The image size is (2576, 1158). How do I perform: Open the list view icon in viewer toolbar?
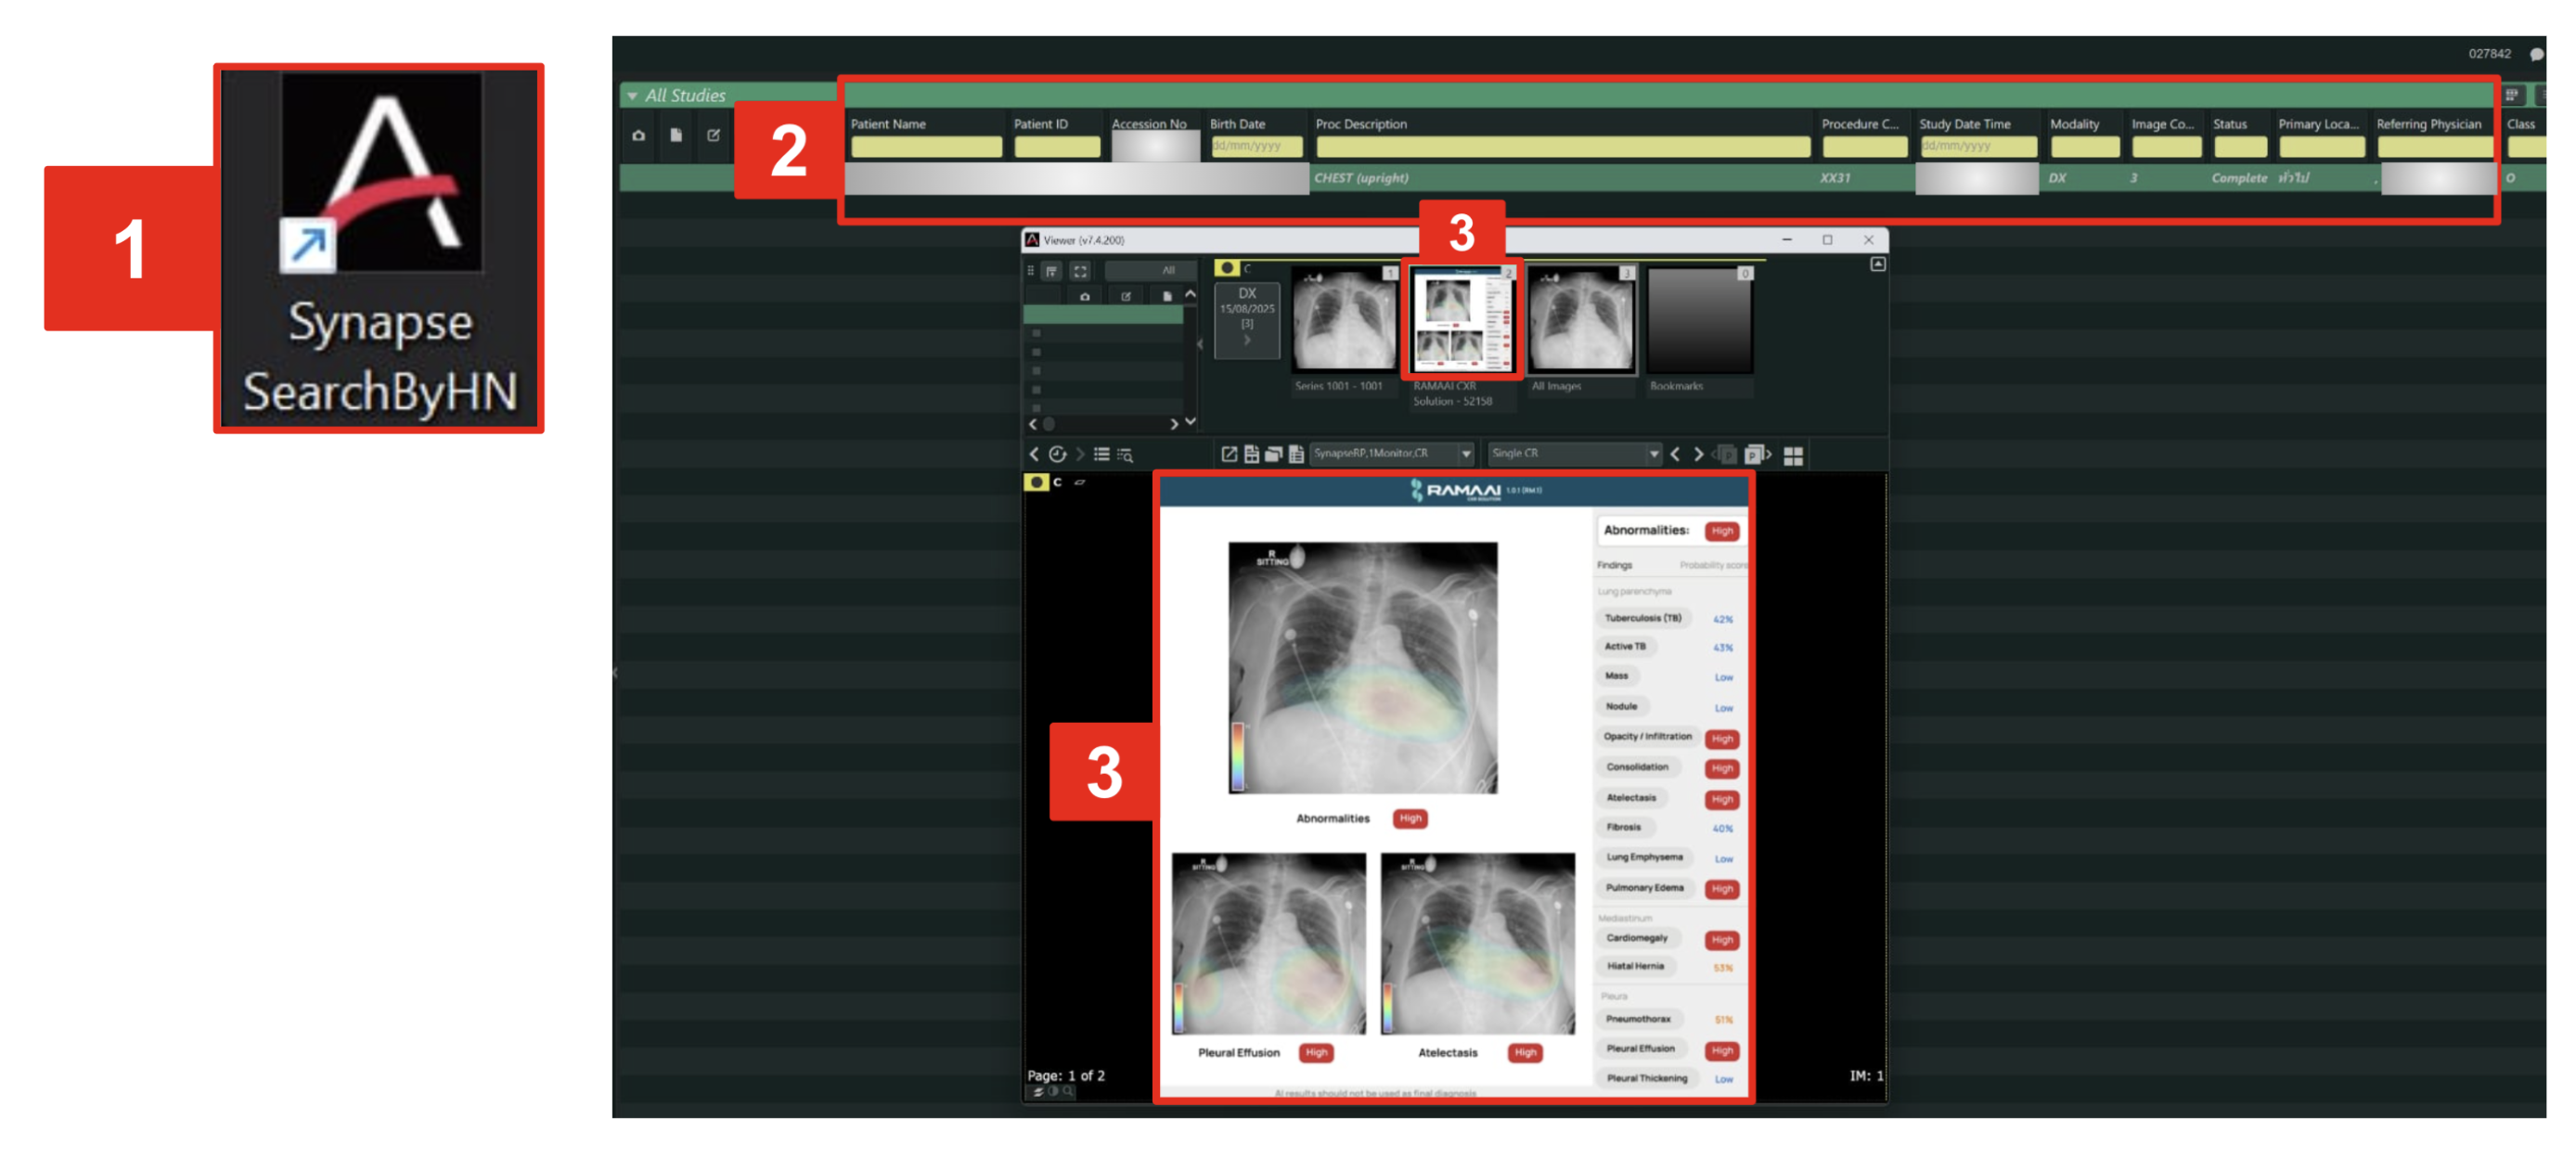1101,454
